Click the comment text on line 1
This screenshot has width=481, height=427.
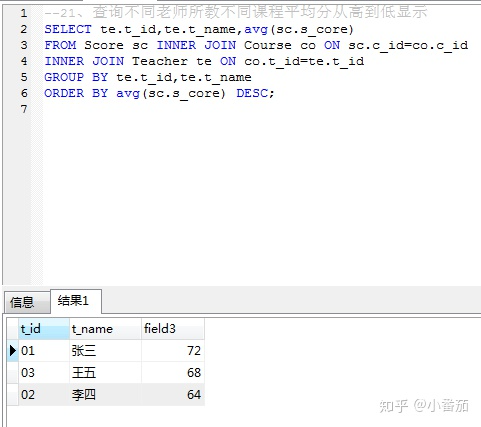(x=236, y=13)
